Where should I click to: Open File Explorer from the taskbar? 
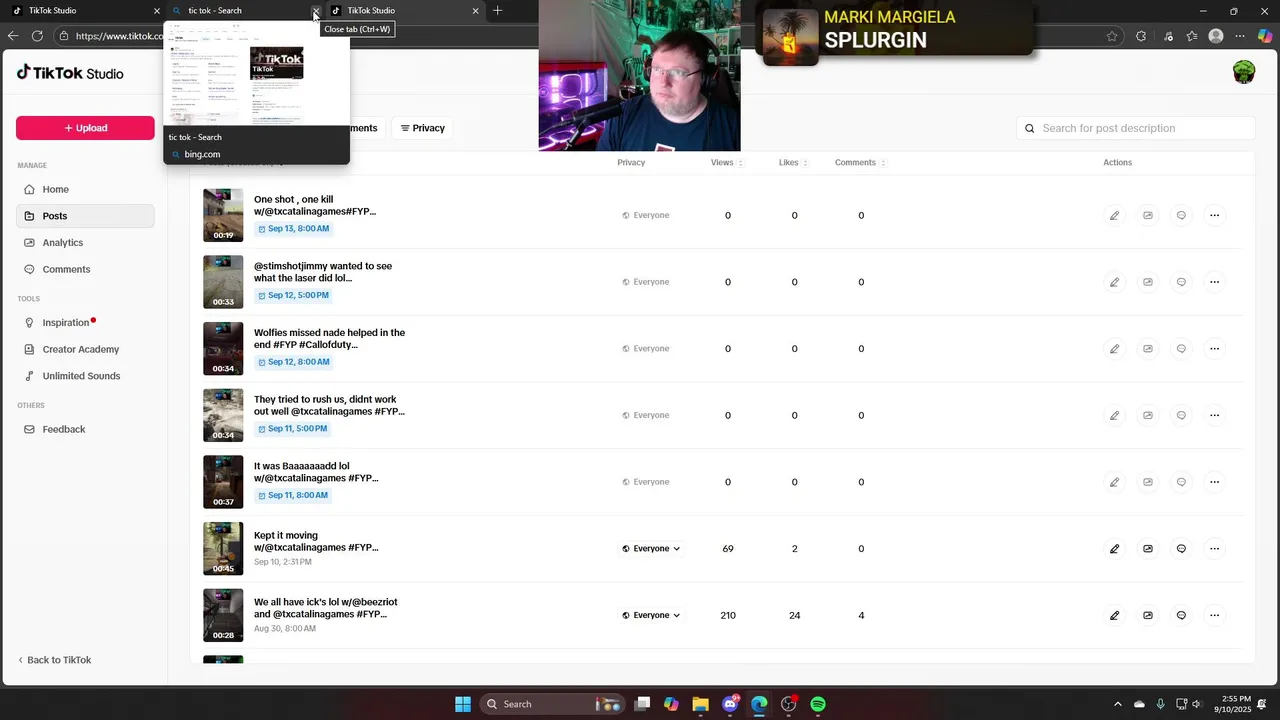coord(700,704)
